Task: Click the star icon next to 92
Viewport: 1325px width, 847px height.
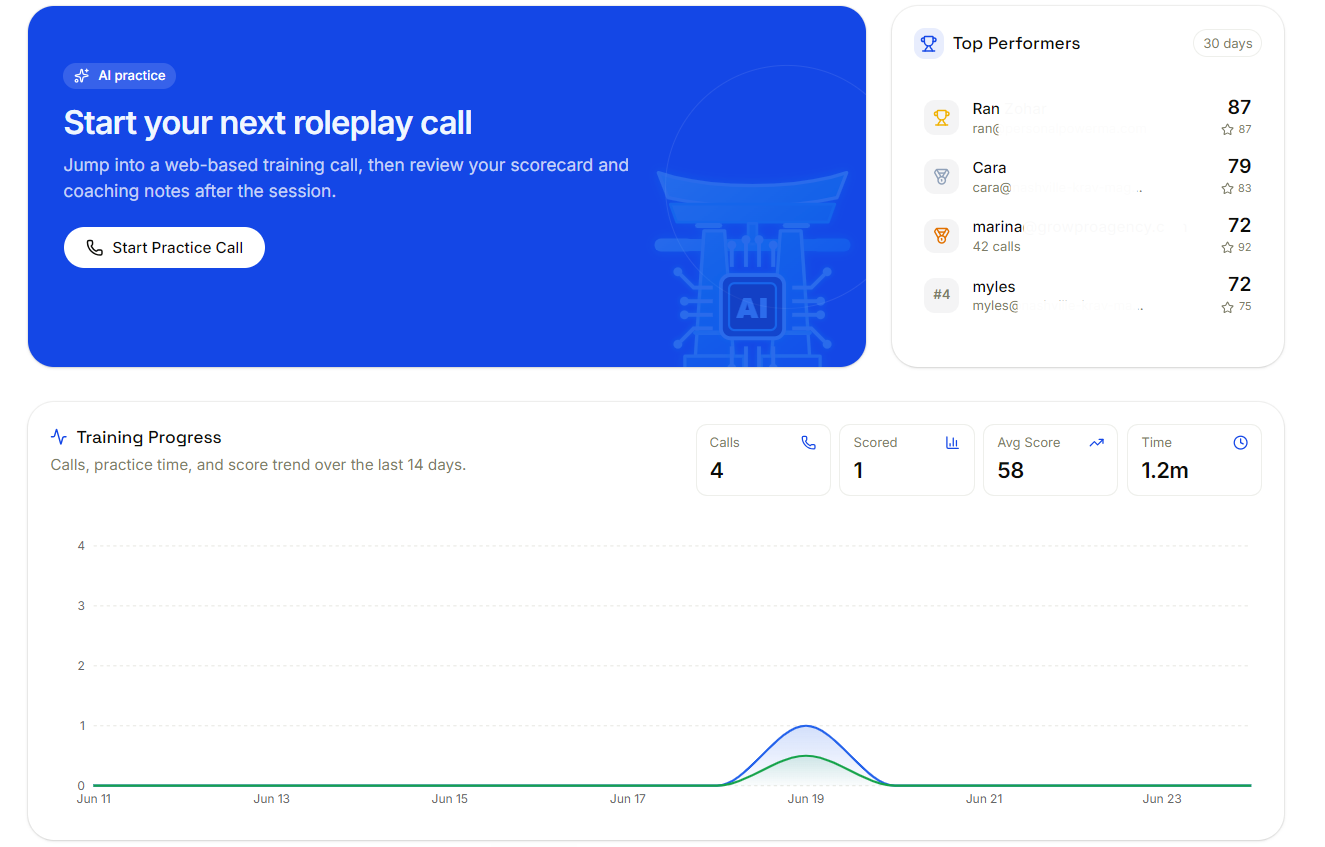Action: tap(1227, 248)
